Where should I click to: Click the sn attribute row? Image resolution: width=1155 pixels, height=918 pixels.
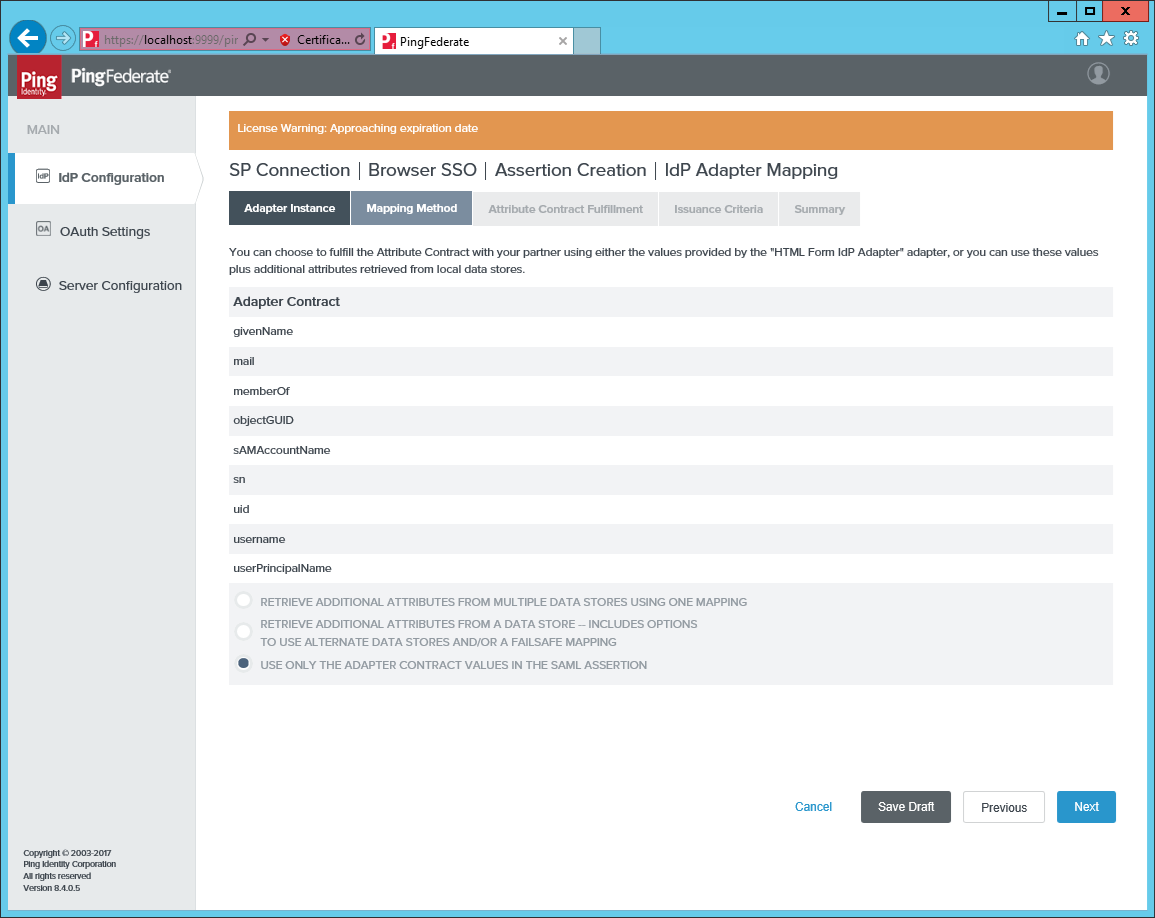[x=671, y=480]
